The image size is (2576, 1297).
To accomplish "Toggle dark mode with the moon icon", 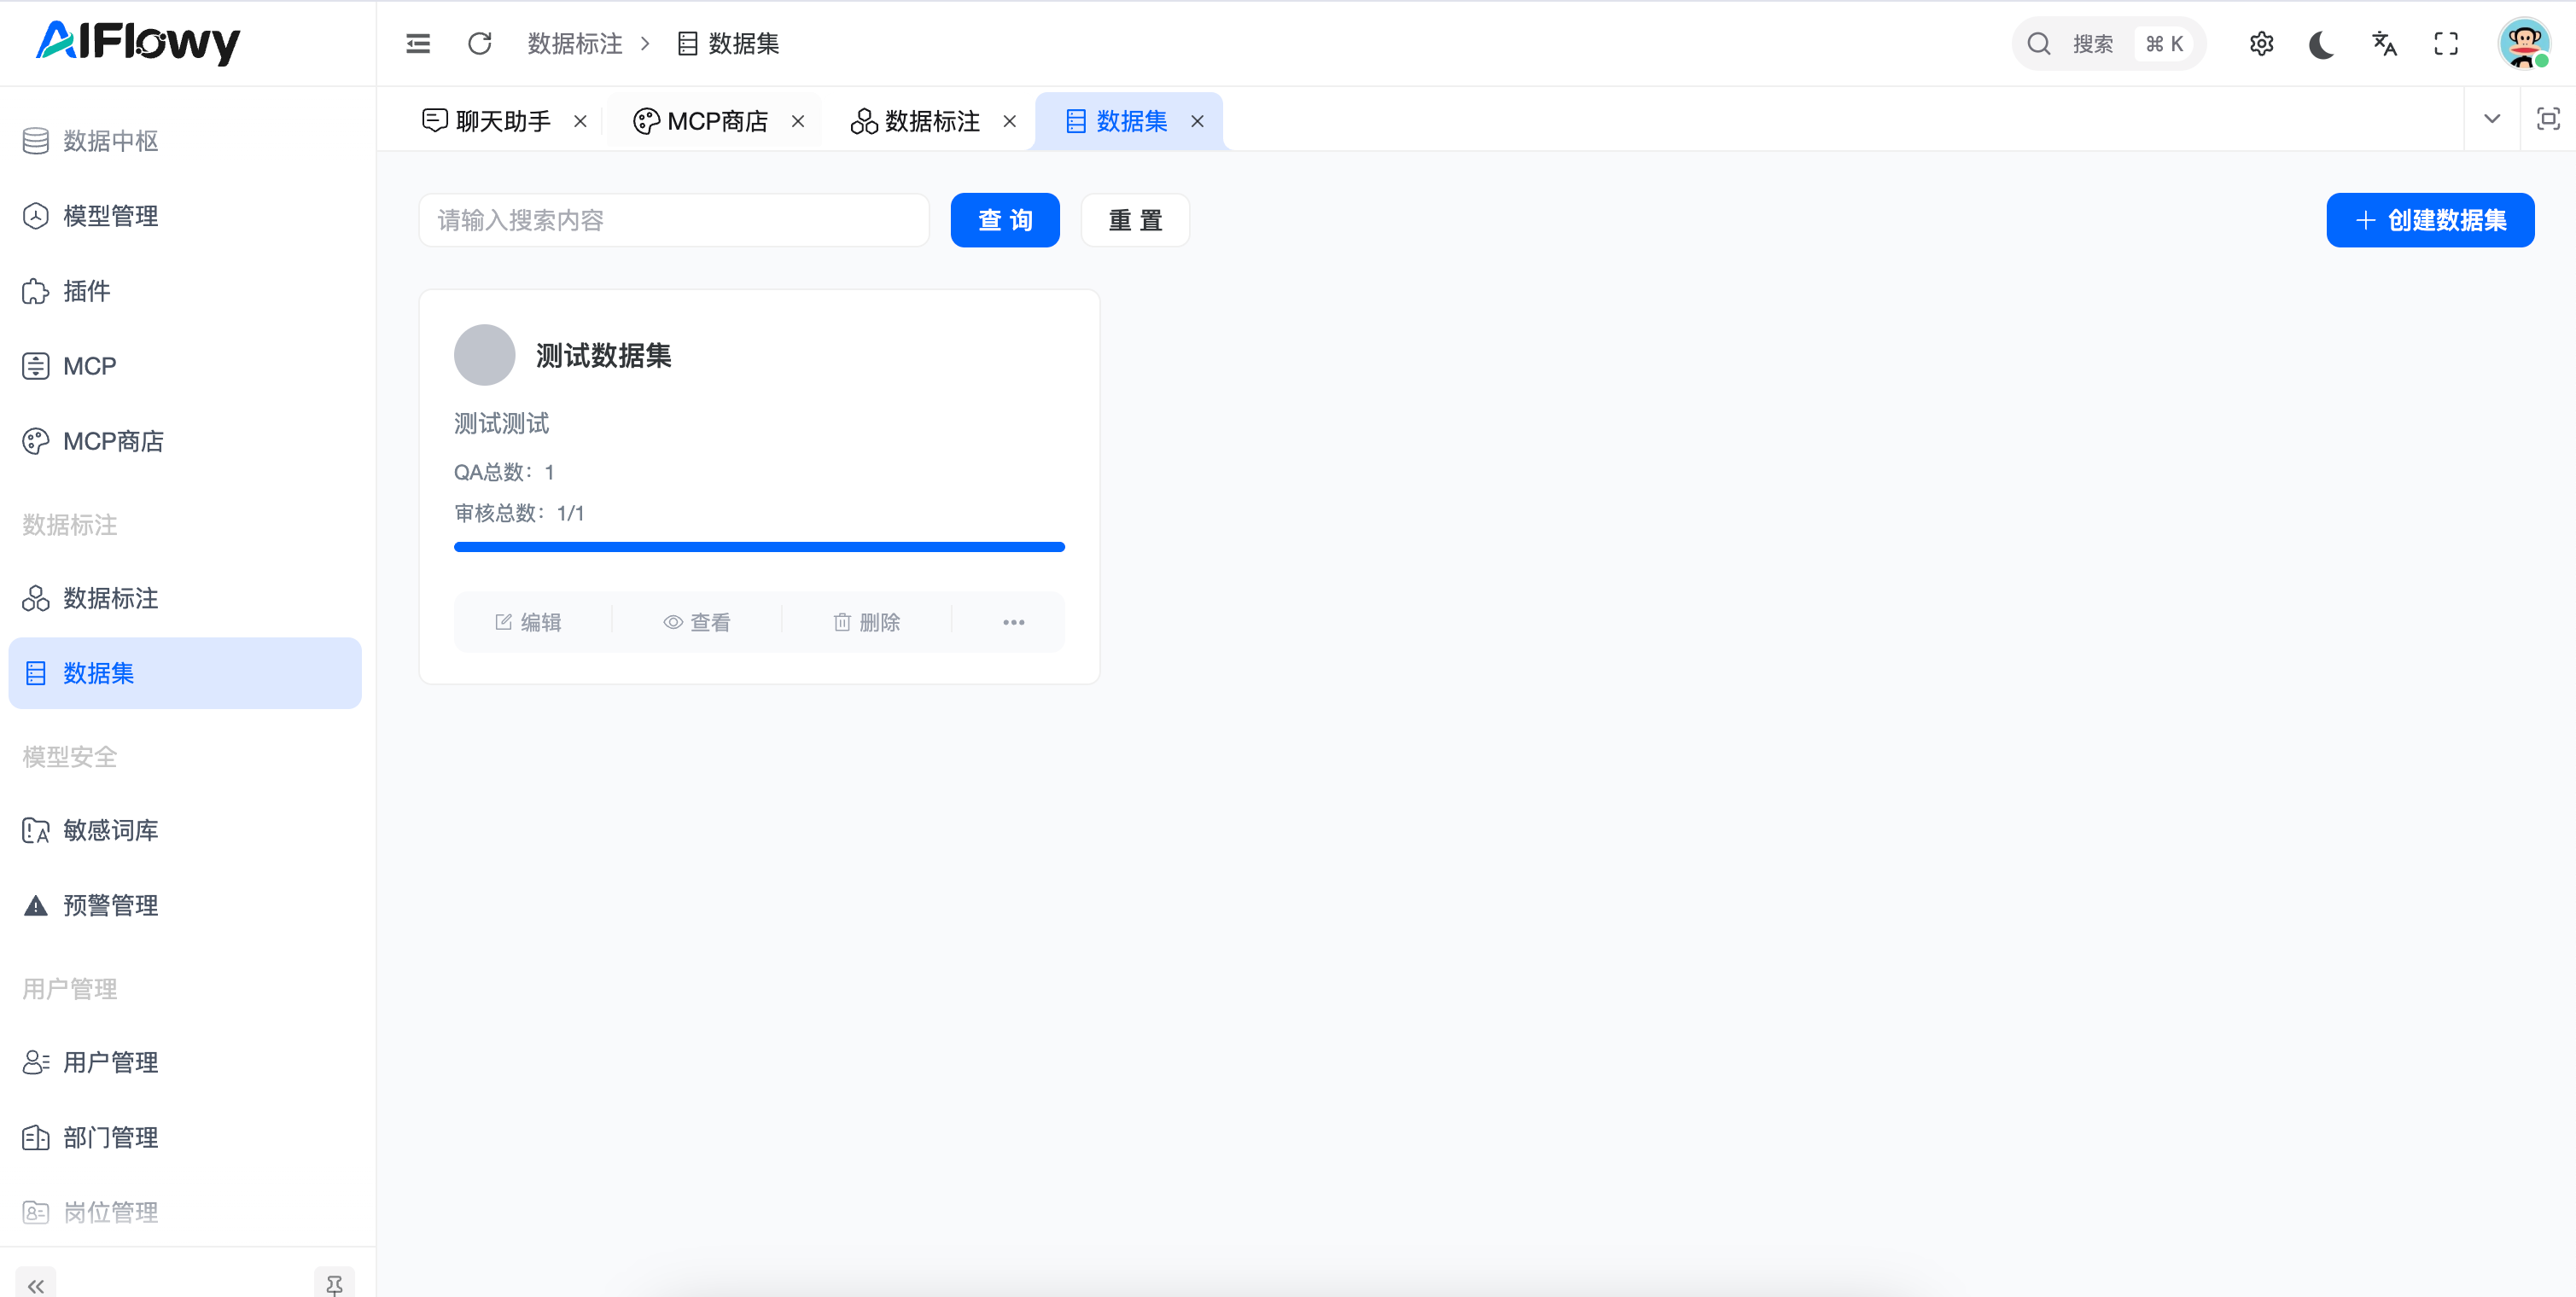I will pos(2322,43).
